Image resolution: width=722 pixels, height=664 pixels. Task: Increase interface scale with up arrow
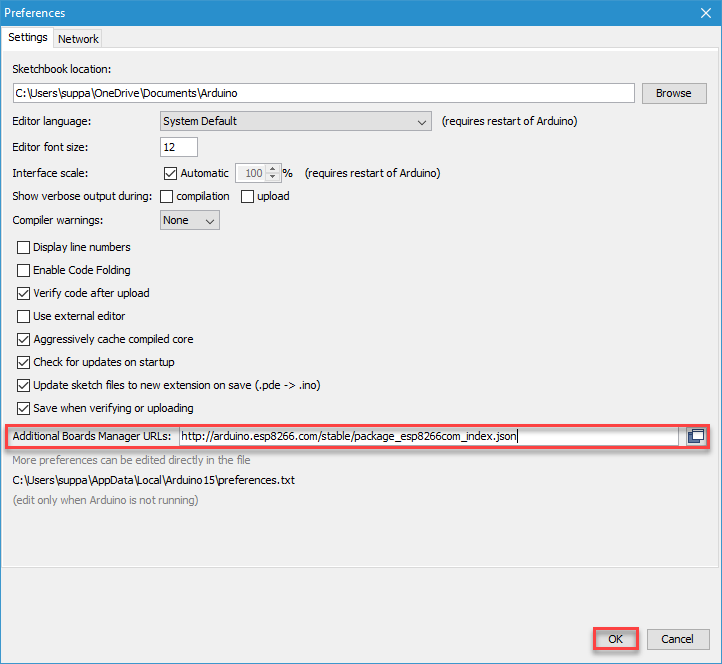coord(273,169)
